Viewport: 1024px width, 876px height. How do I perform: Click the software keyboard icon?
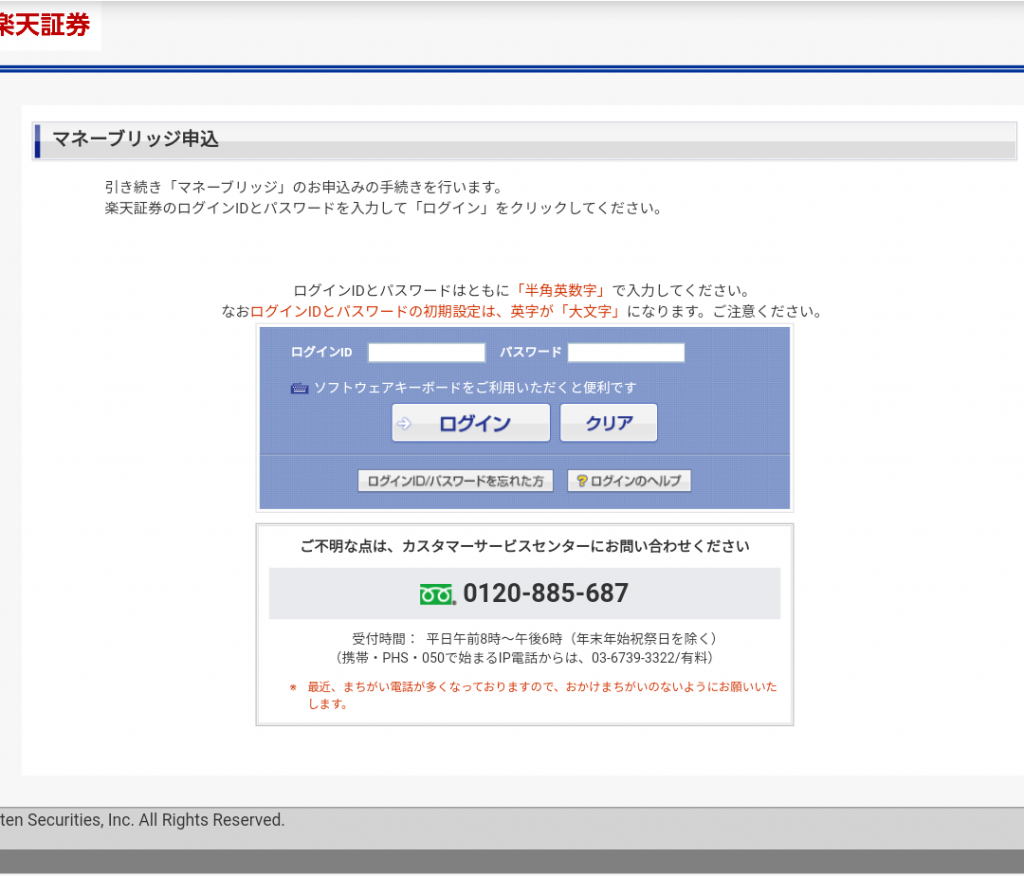299,388
